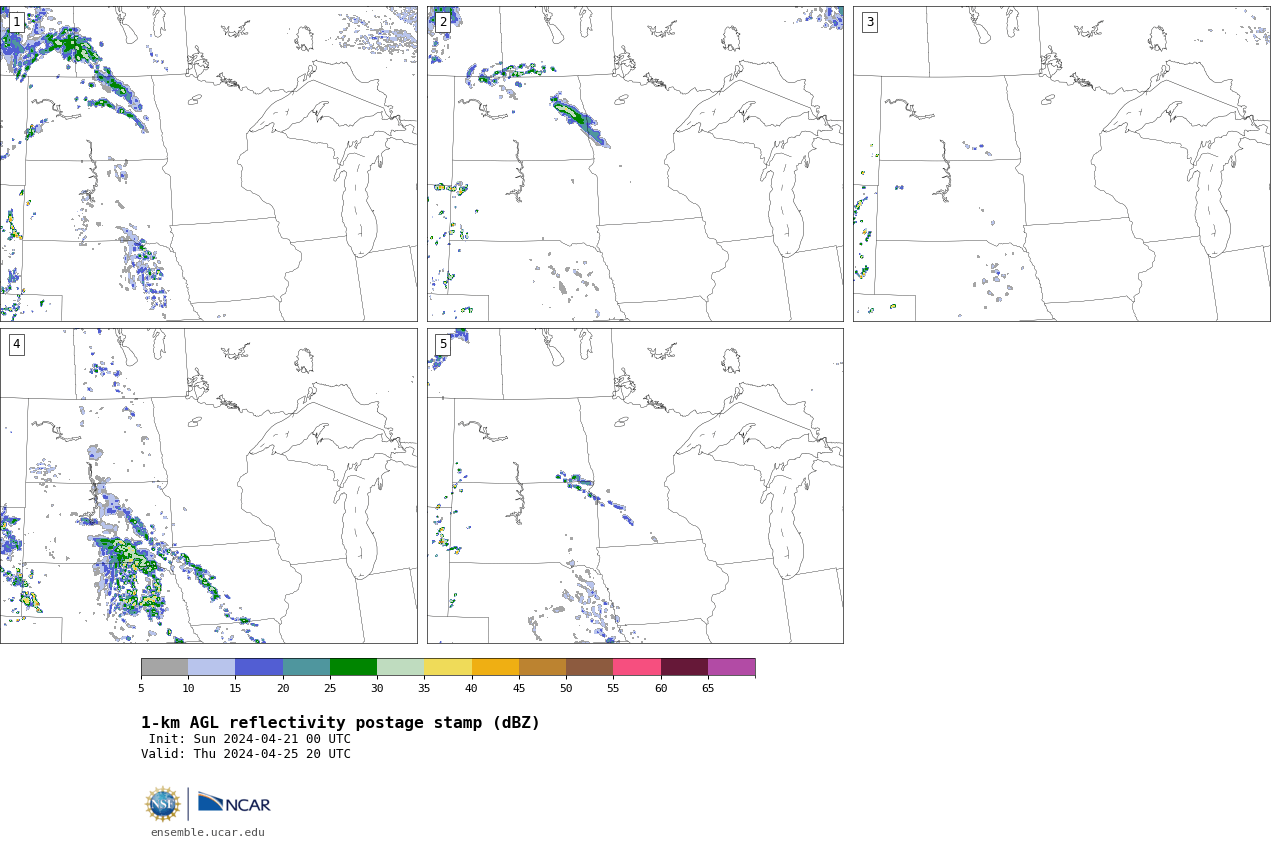Click the teal 20-25 dBZ swatch
1280x844 pixels.
click(306, 667)
